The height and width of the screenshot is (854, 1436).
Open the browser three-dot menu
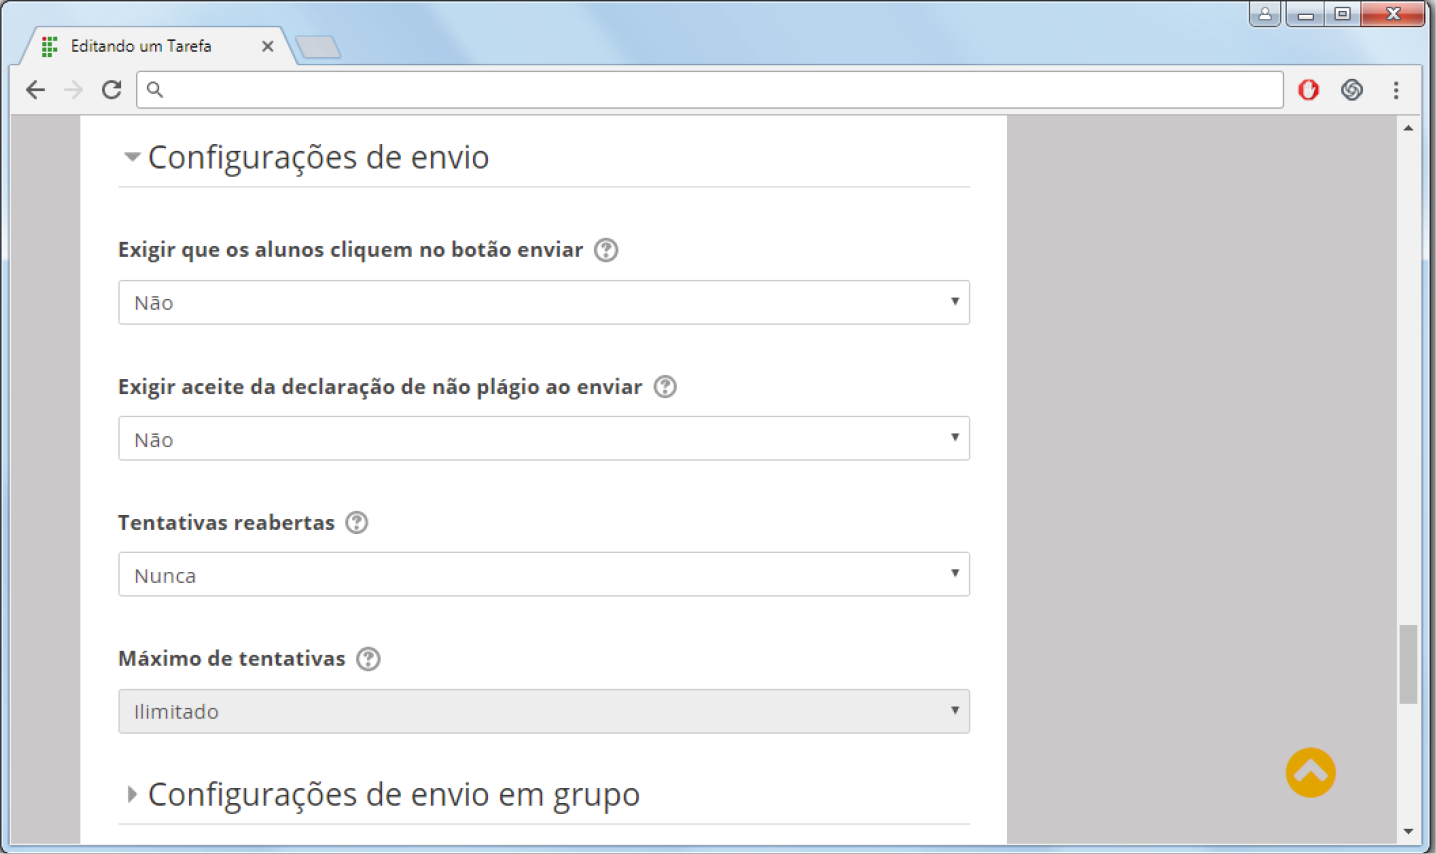(1396, 90)
